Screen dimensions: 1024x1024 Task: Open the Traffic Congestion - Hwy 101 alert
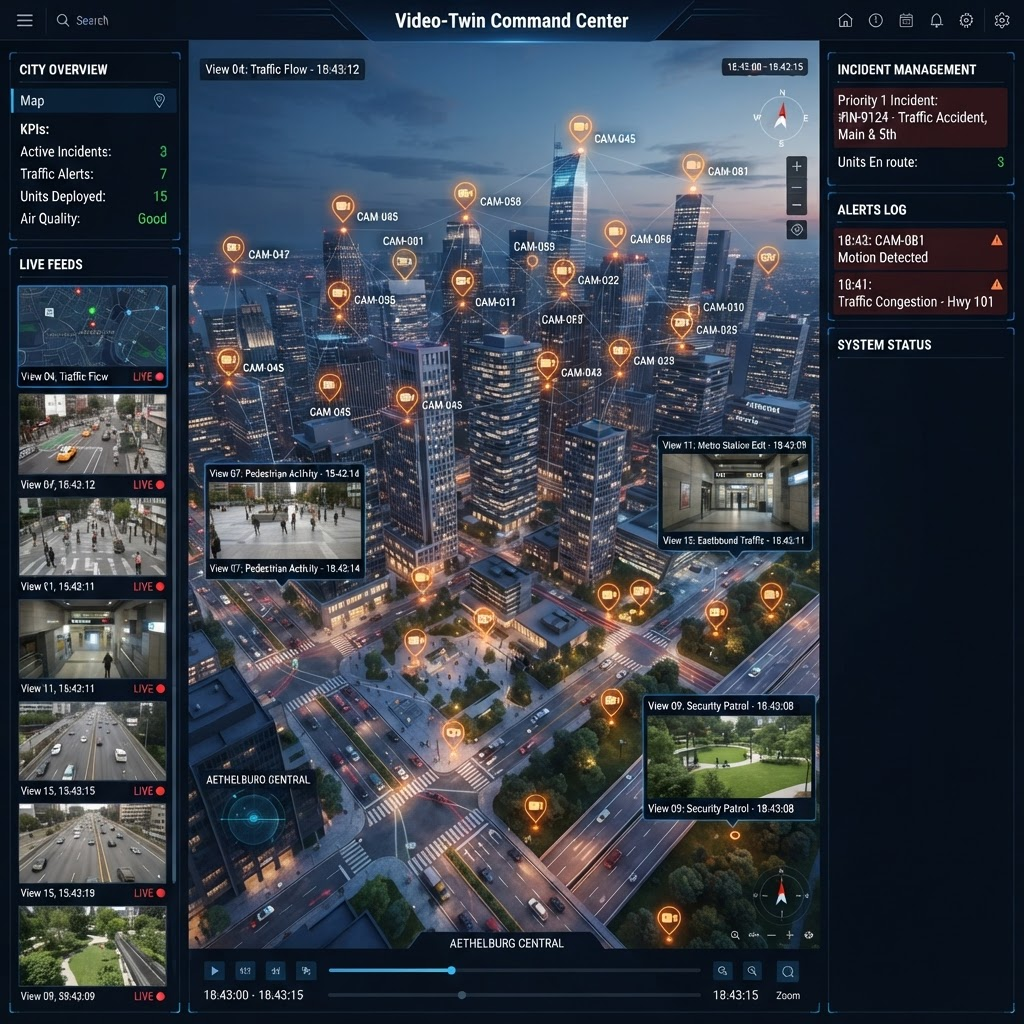921,293
